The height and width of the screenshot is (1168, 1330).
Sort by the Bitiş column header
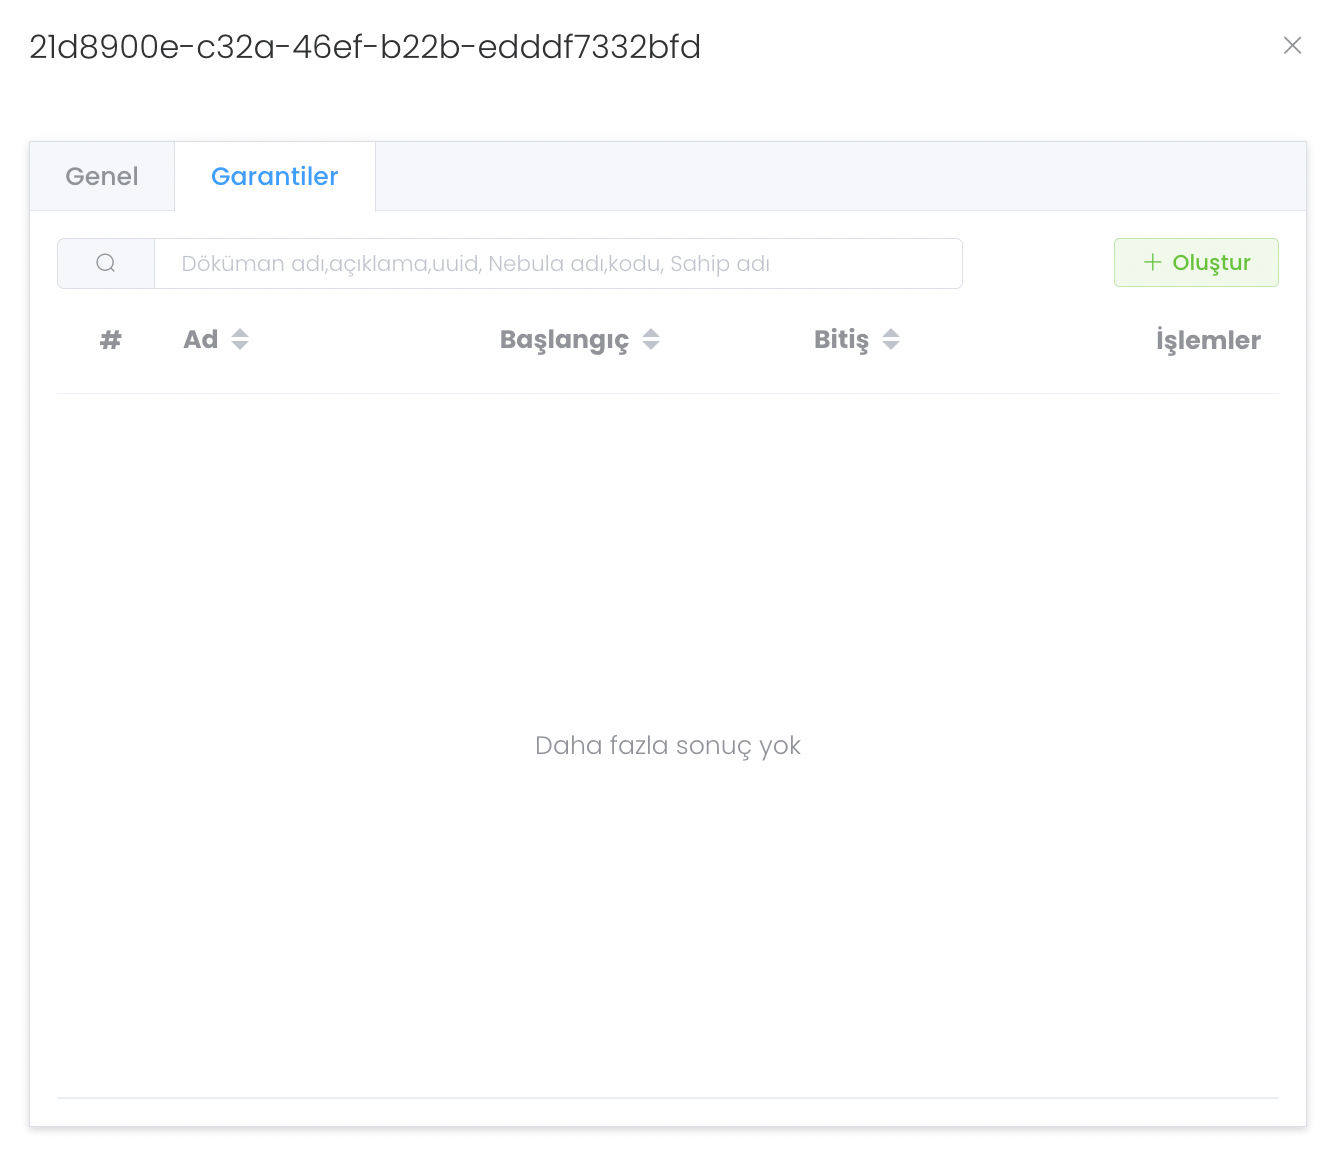[841, 340]
